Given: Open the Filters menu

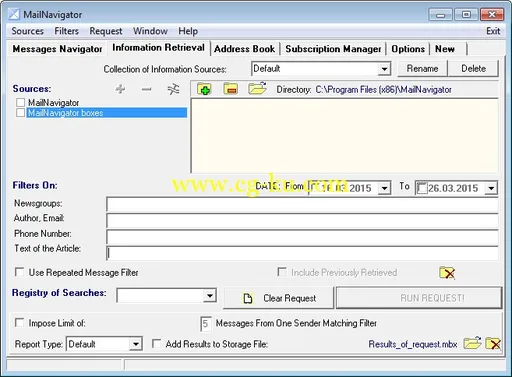Looking at the screenshot, I should [x=66, y=31].
